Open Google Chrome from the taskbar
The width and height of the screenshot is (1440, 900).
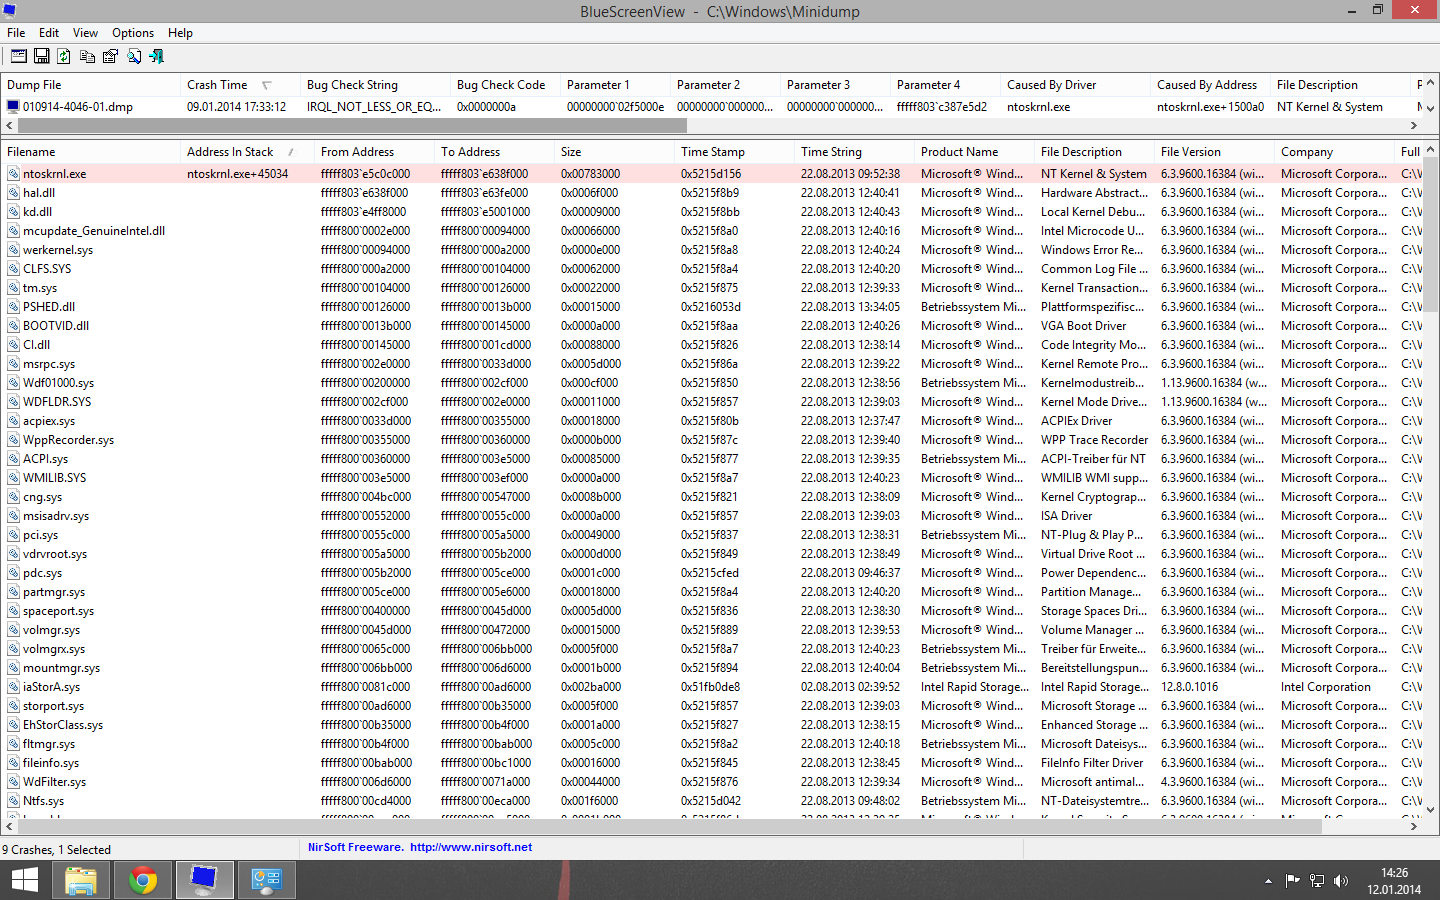(x=143, y=880)
